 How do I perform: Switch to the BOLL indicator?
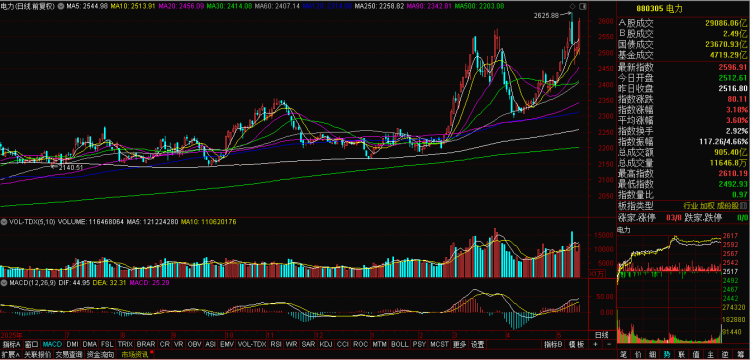coord(400,344)
